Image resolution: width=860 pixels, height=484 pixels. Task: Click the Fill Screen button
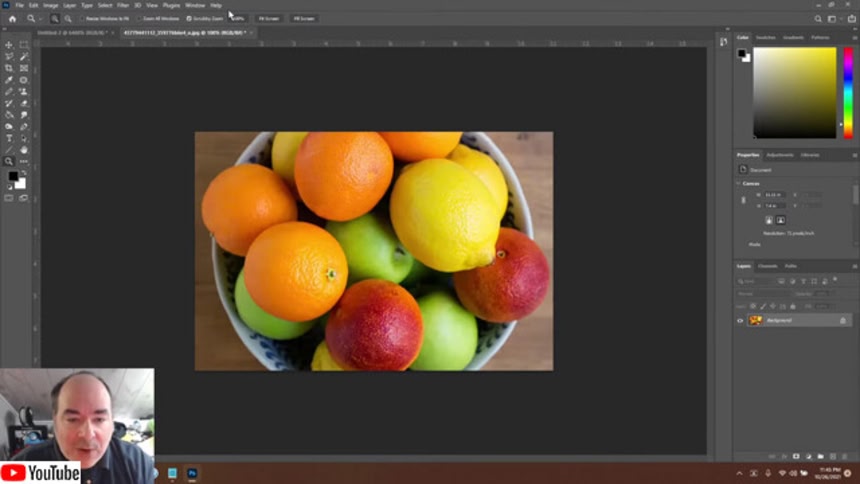(301, 18)
